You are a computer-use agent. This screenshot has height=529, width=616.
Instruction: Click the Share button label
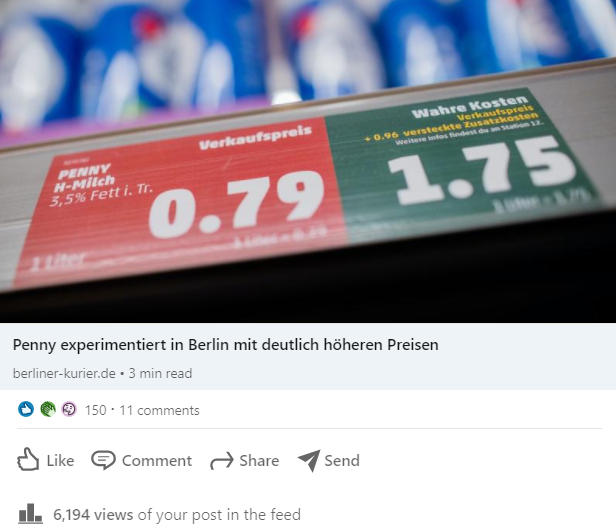[259, 461]
